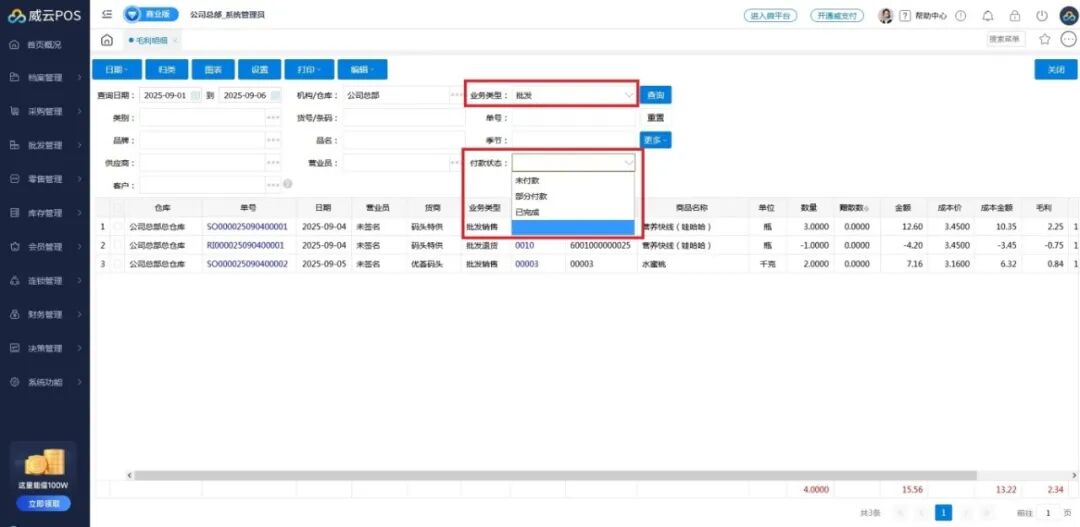Screen dimensions: 1080x527
Task: Open the notification bell icon
Action: tap(988, 16)
